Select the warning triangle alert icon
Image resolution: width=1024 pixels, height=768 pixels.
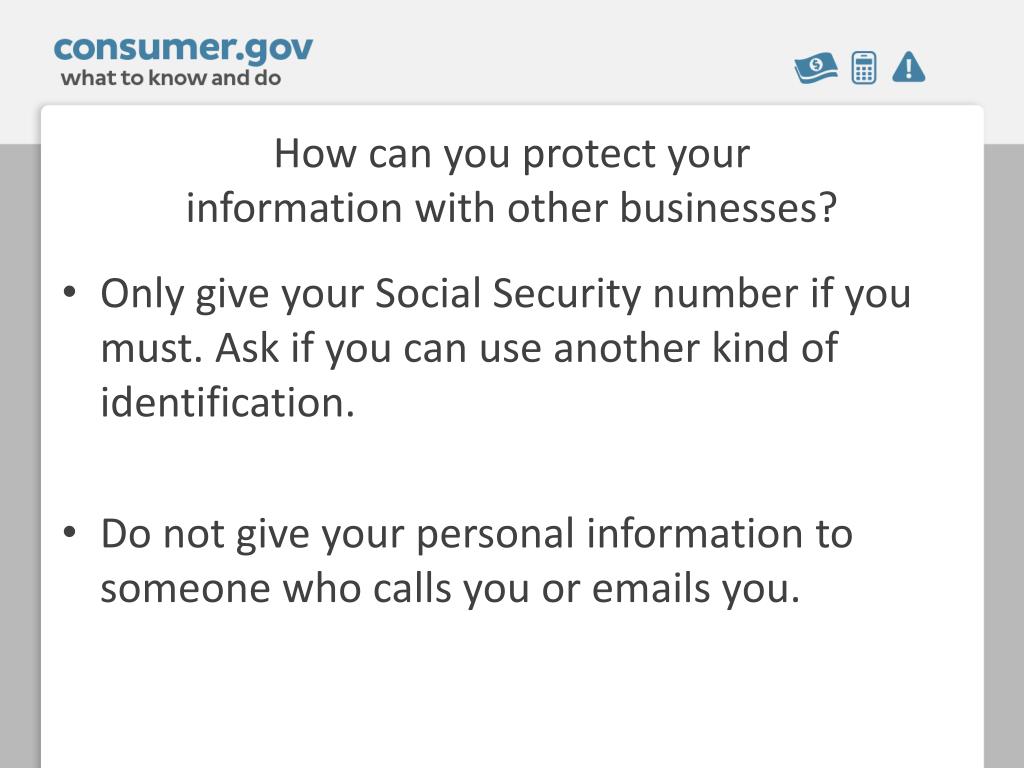click(x=908, y=67)
